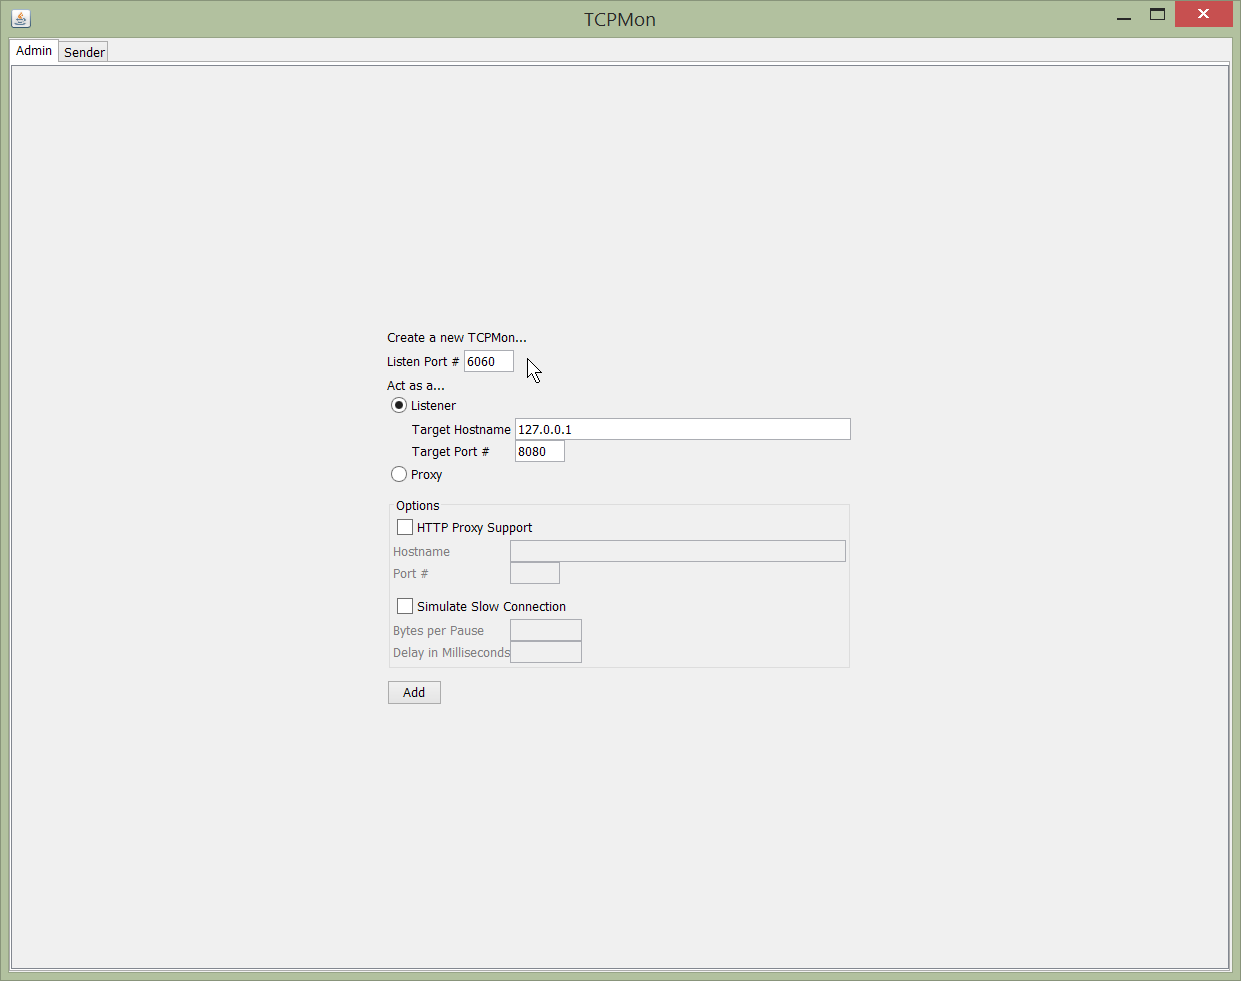Click the proxy Port # field in Options

[535, 573]
